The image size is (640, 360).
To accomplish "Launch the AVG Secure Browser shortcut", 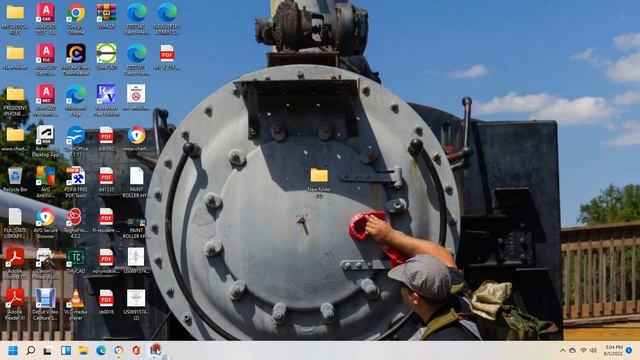I will [x=45, y=223].
